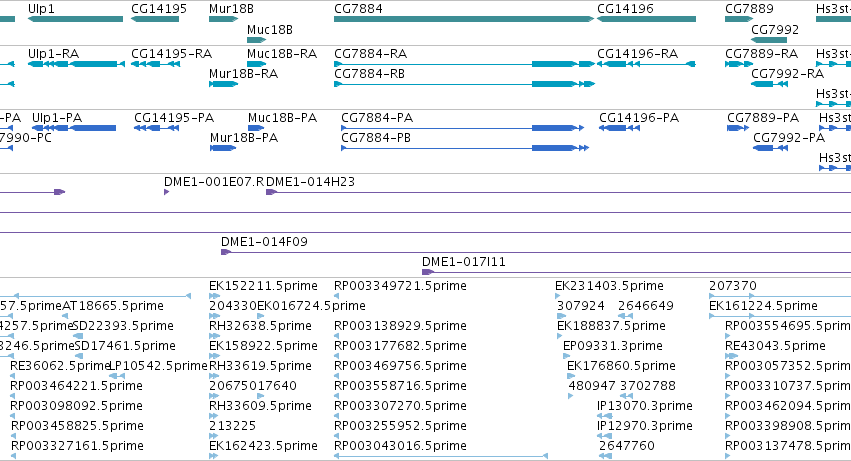
Task: Select the CG14196 gene arrow glyph
Action: pos(646,19)
